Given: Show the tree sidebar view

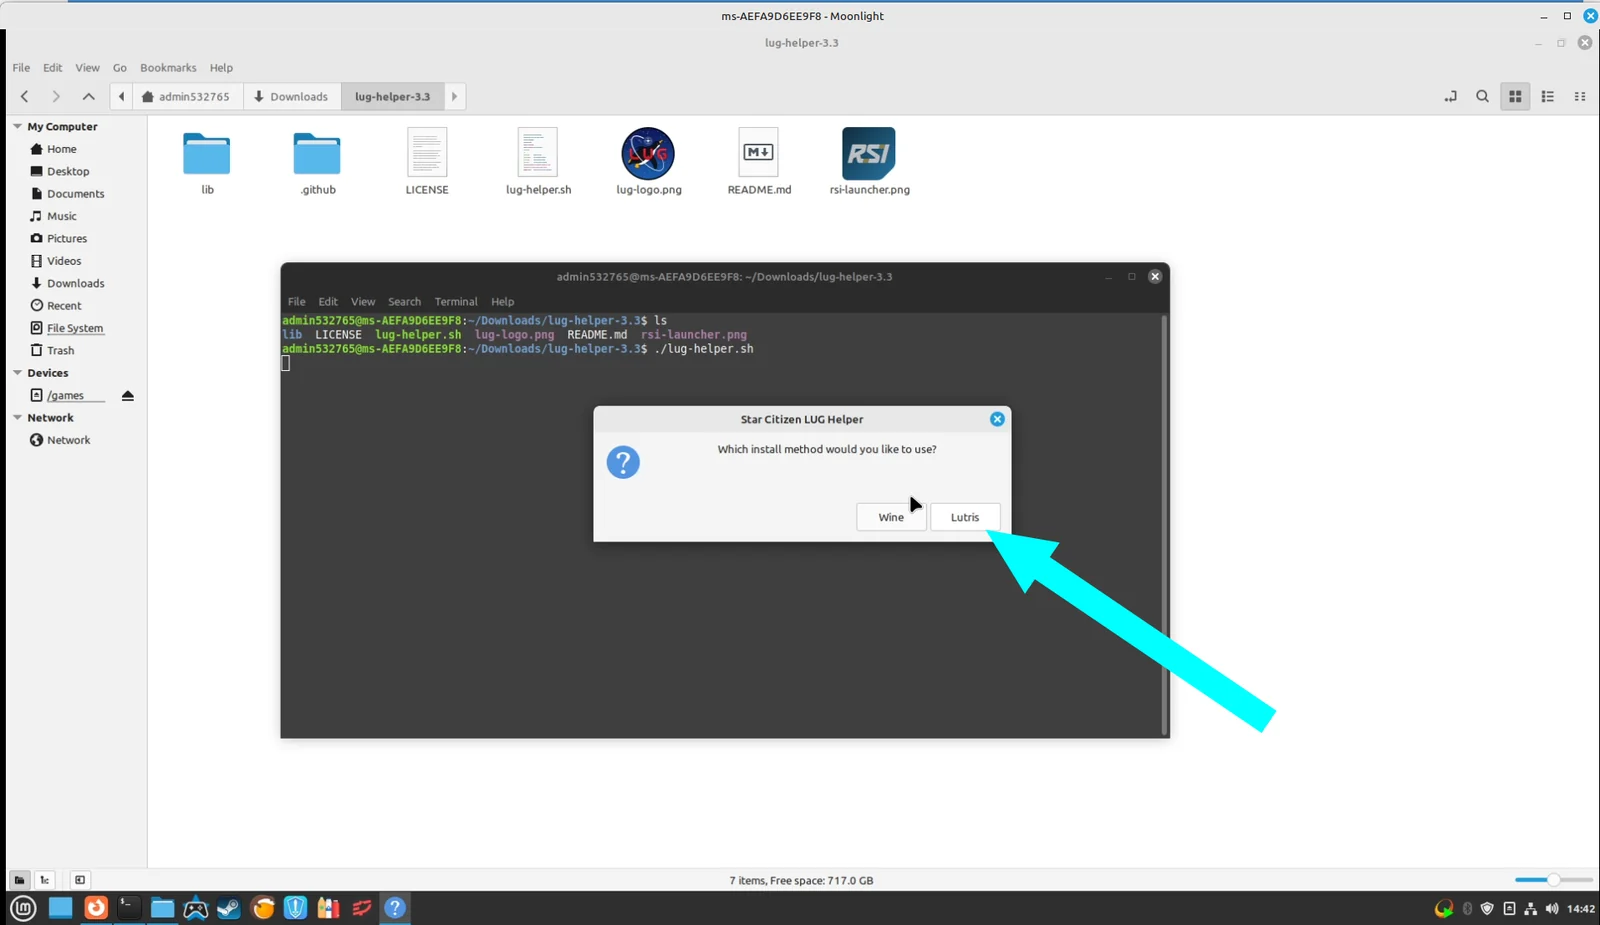Looking at the screenshot, I should pyautogui.click(x=45, y=880).
